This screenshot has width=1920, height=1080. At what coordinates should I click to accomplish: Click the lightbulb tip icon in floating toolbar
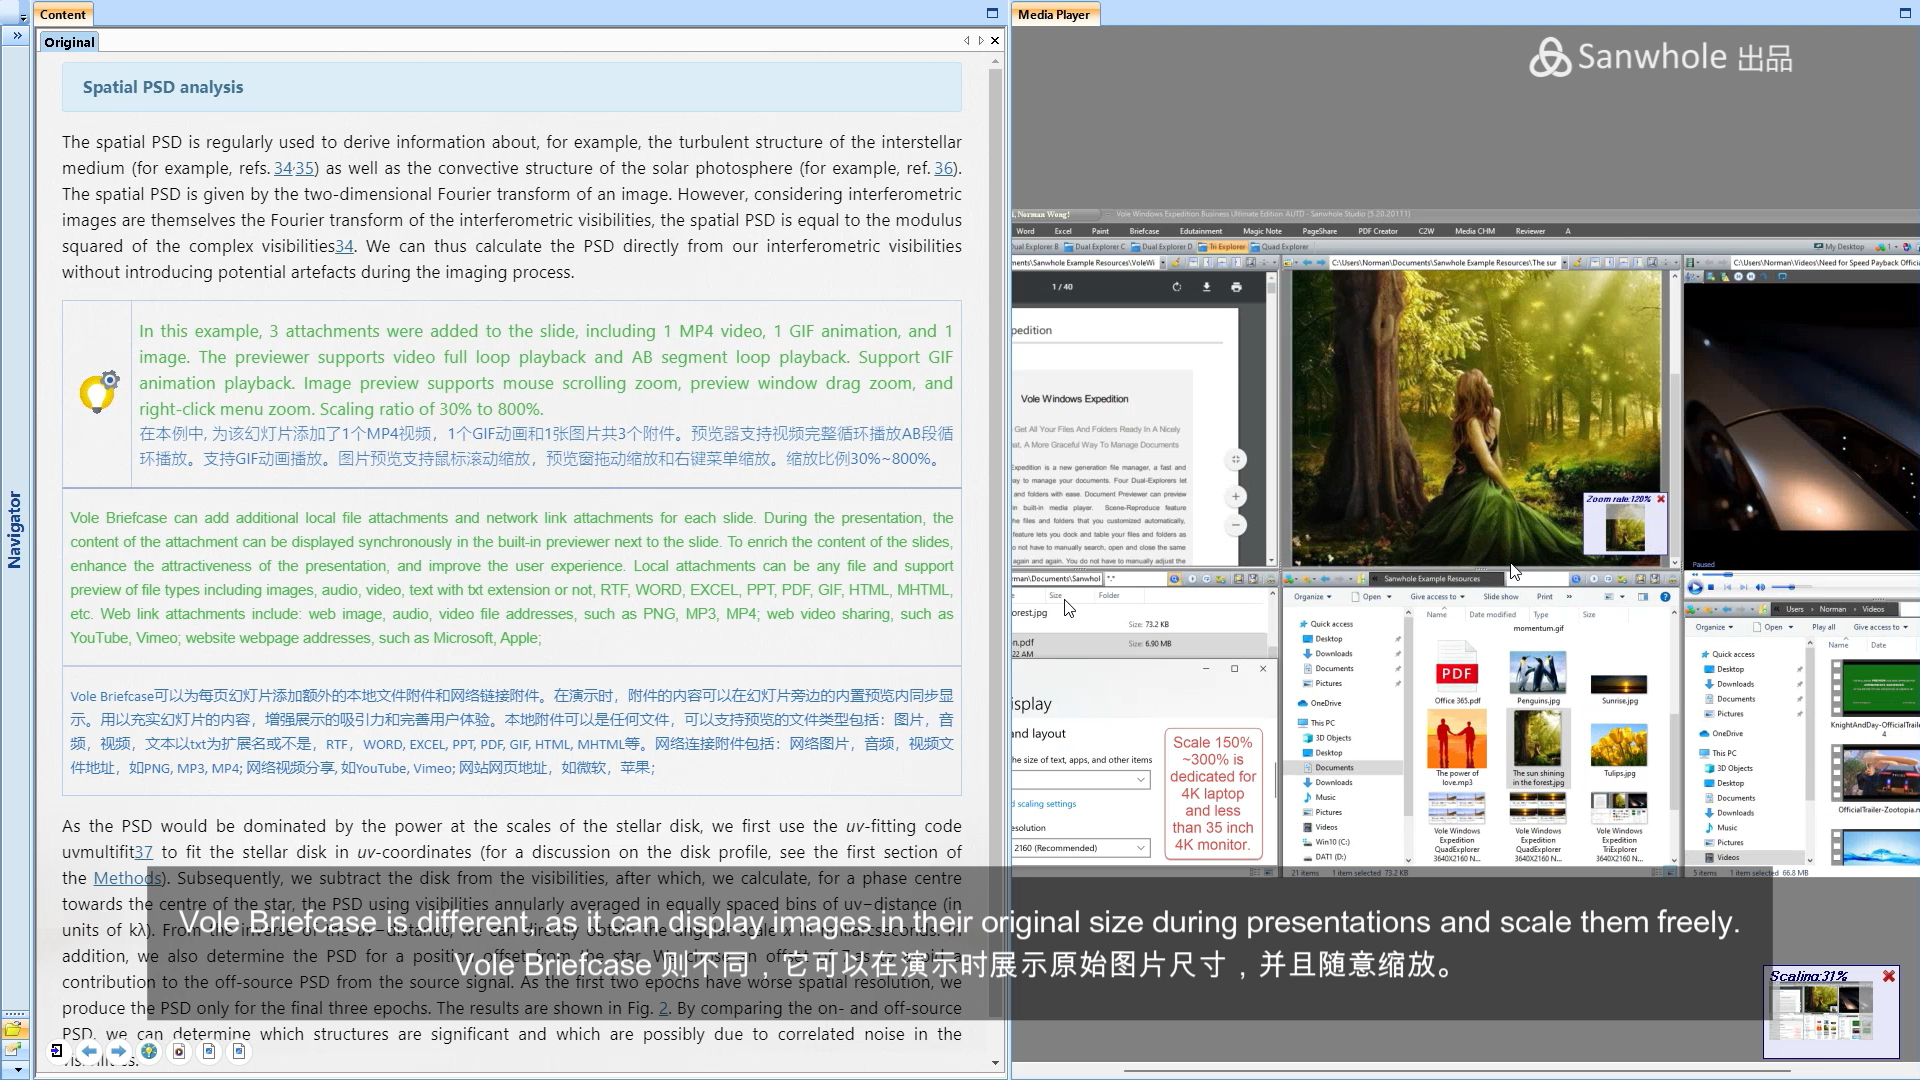(x=149, y=1051)
